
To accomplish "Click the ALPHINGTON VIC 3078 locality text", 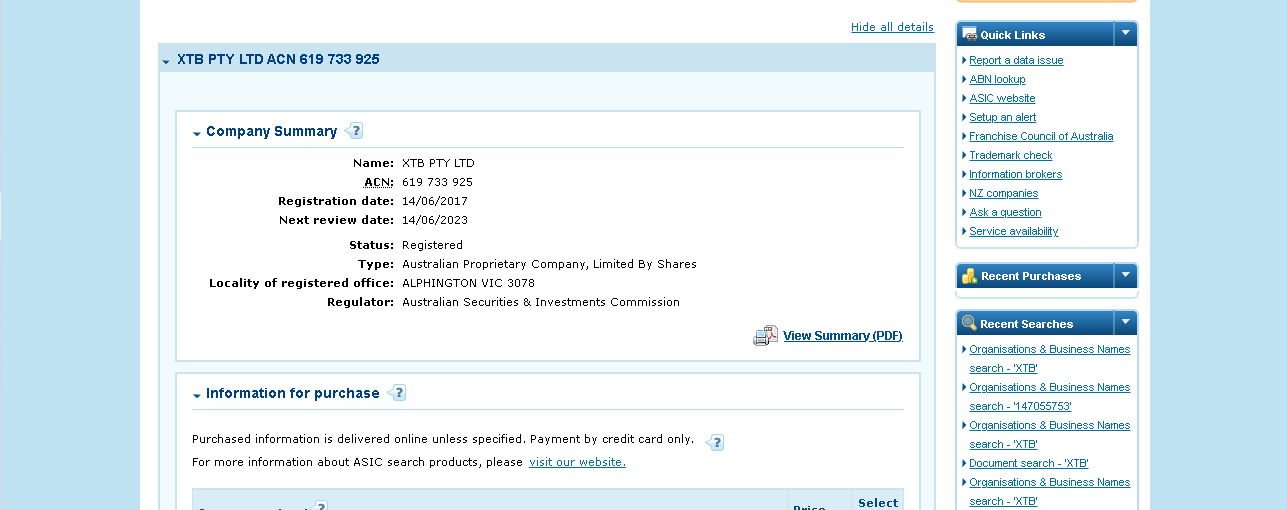I will [x=468, y=283].
